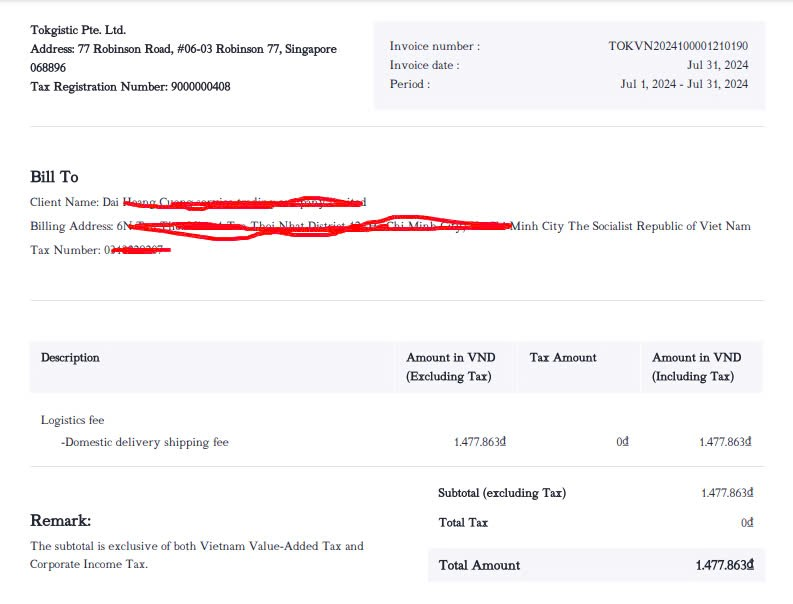Click the Bill To heading
The image size is (793, 604).
pos(54,177)
